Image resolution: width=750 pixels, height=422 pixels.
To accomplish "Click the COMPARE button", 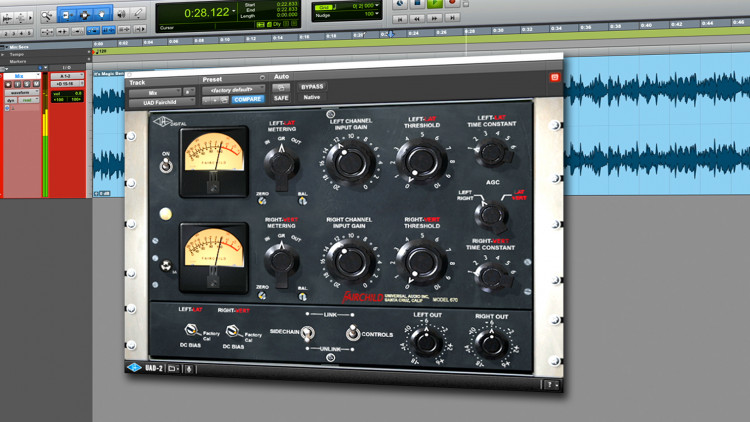I will point(248,100).
